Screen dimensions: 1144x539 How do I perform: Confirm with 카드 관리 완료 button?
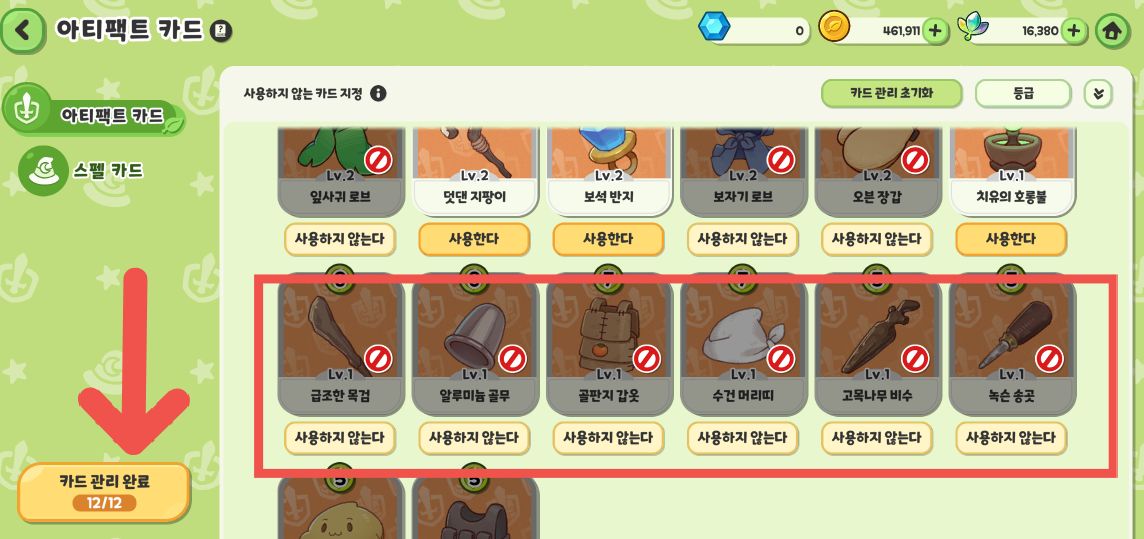click(104, 492)
